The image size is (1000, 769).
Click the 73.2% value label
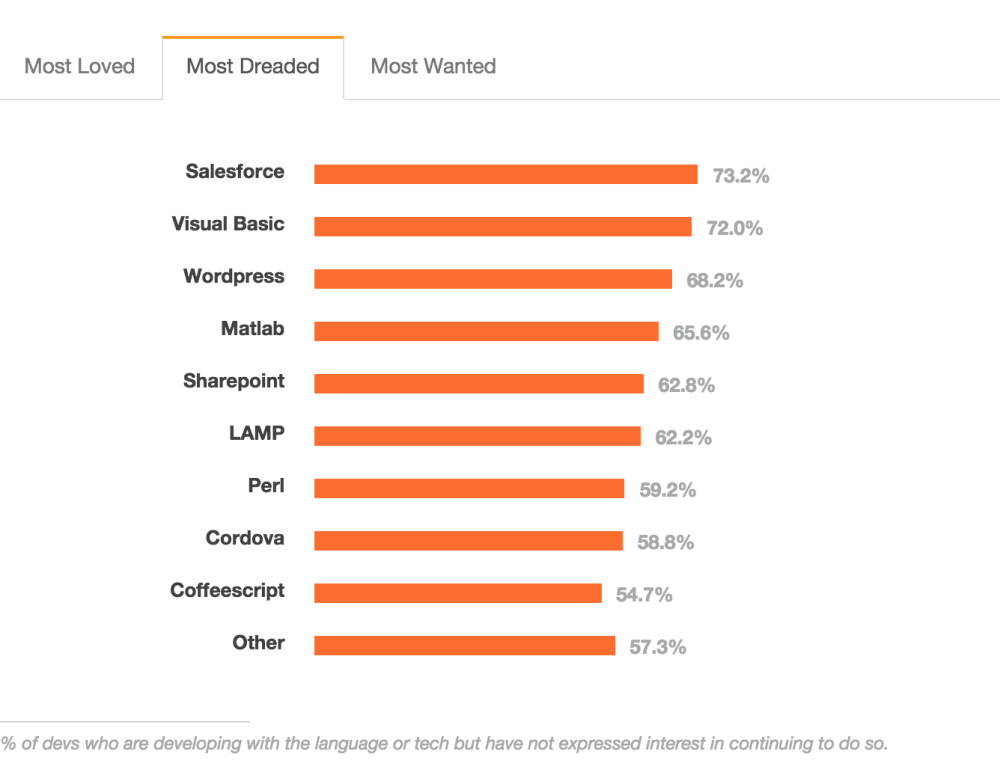coord(740,175)
